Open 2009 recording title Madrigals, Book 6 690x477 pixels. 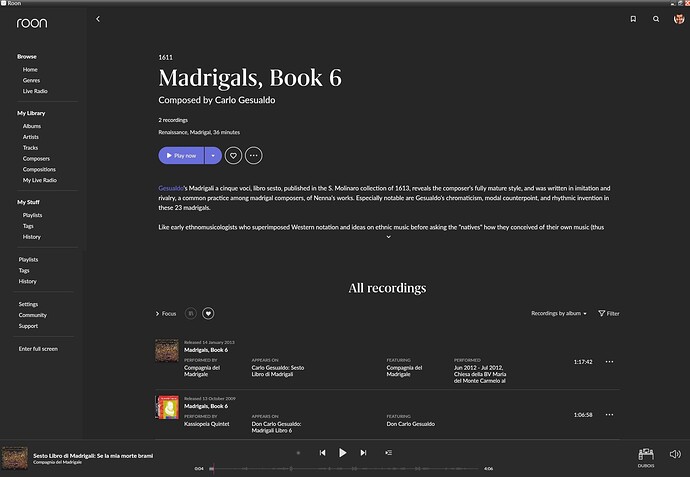(x=206, y=406)
